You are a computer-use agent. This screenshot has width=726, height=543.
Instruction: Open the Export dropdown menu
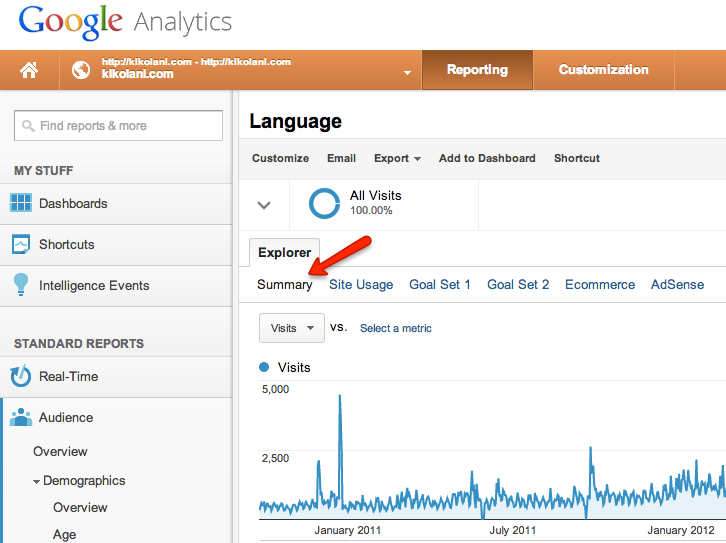397,158
